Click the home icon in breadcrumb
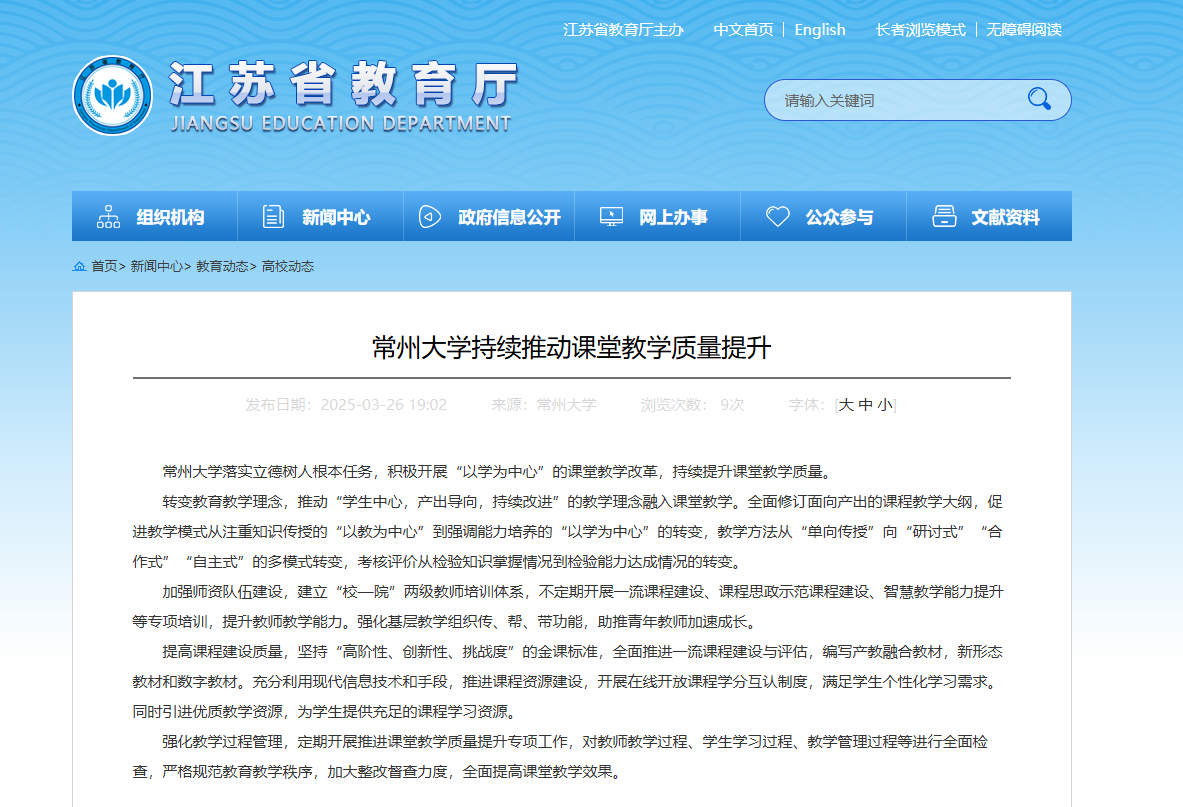 (x=79, y=267)
